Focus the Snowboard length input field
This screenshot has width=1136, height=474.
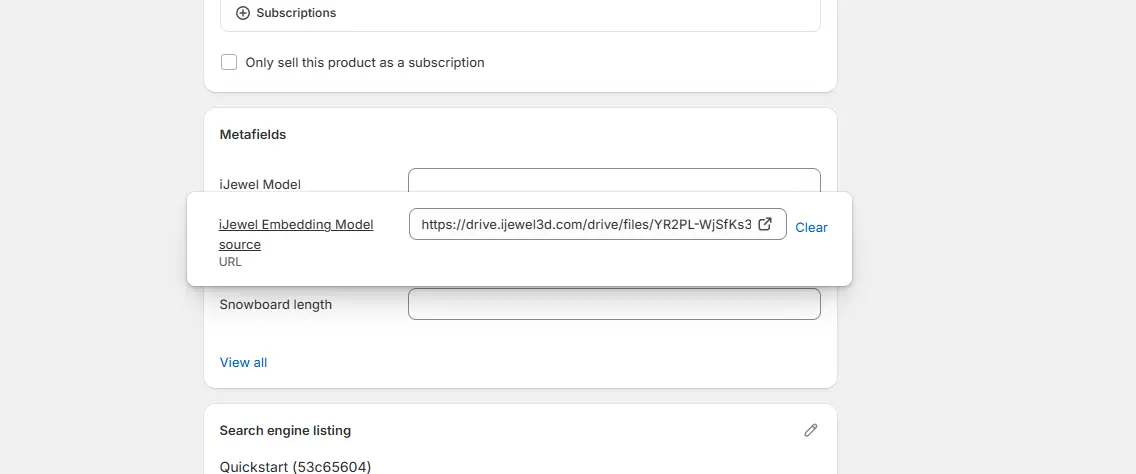[614, 304]
